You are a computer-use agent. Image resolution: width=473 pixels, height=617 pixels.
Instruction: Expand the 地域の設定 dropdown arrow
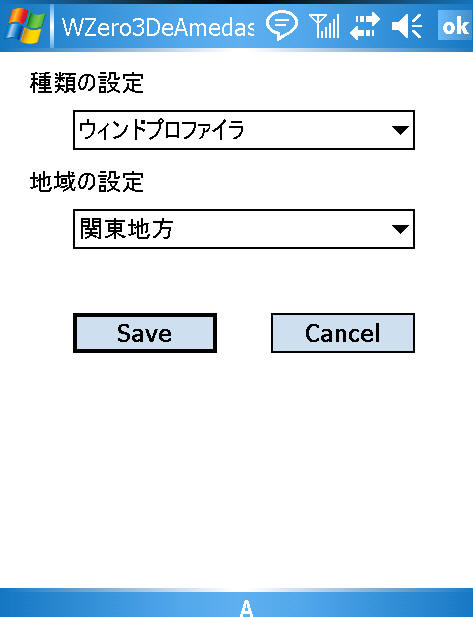pyautogui.click(x=400, y=229)
